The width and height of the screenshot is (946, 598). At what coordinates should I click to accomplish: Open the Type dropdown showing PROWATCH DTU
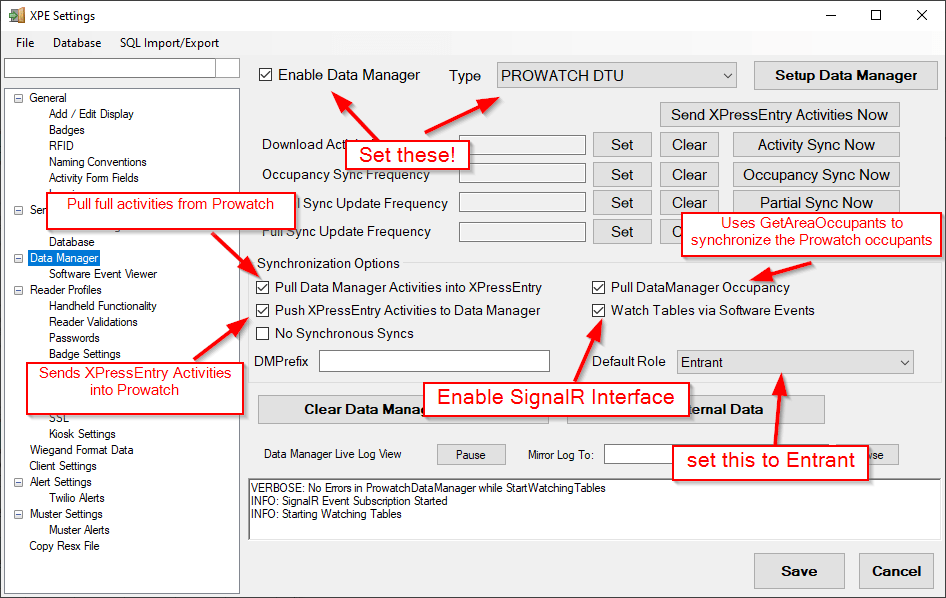point(616,75)
